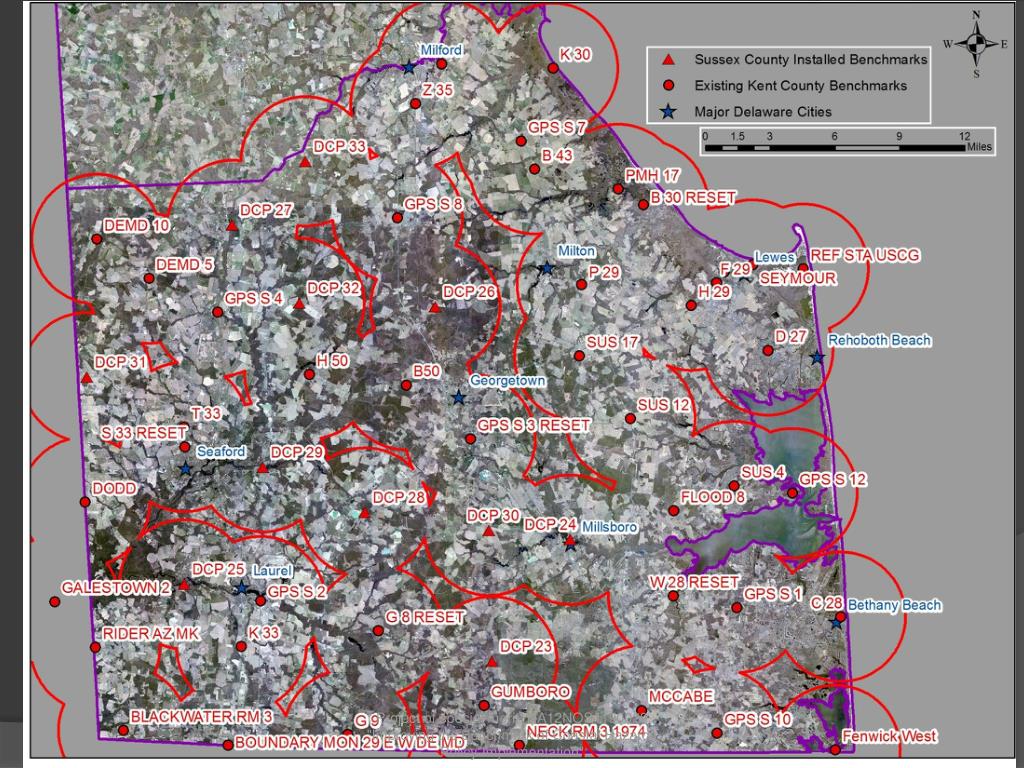This screenshot has height=768, width=1024.
Task: Select the Georgetown blue star marker
Action: coord(458,398)
